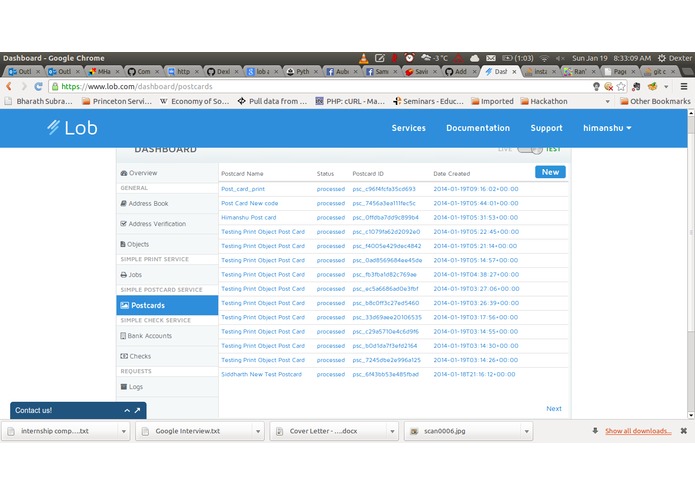Open the himanshu account dropdown
Screen dimensions: 695x494
(607, 128)
